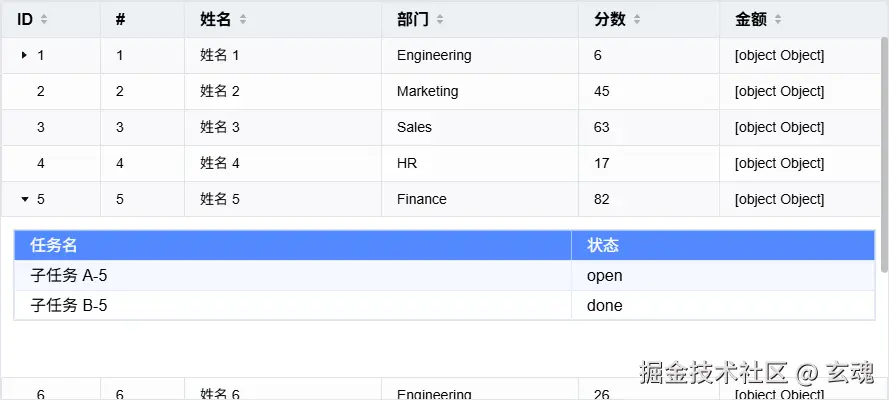Click the vertical scrollbar thumb

pyautogui.click(x=884, y=150)
